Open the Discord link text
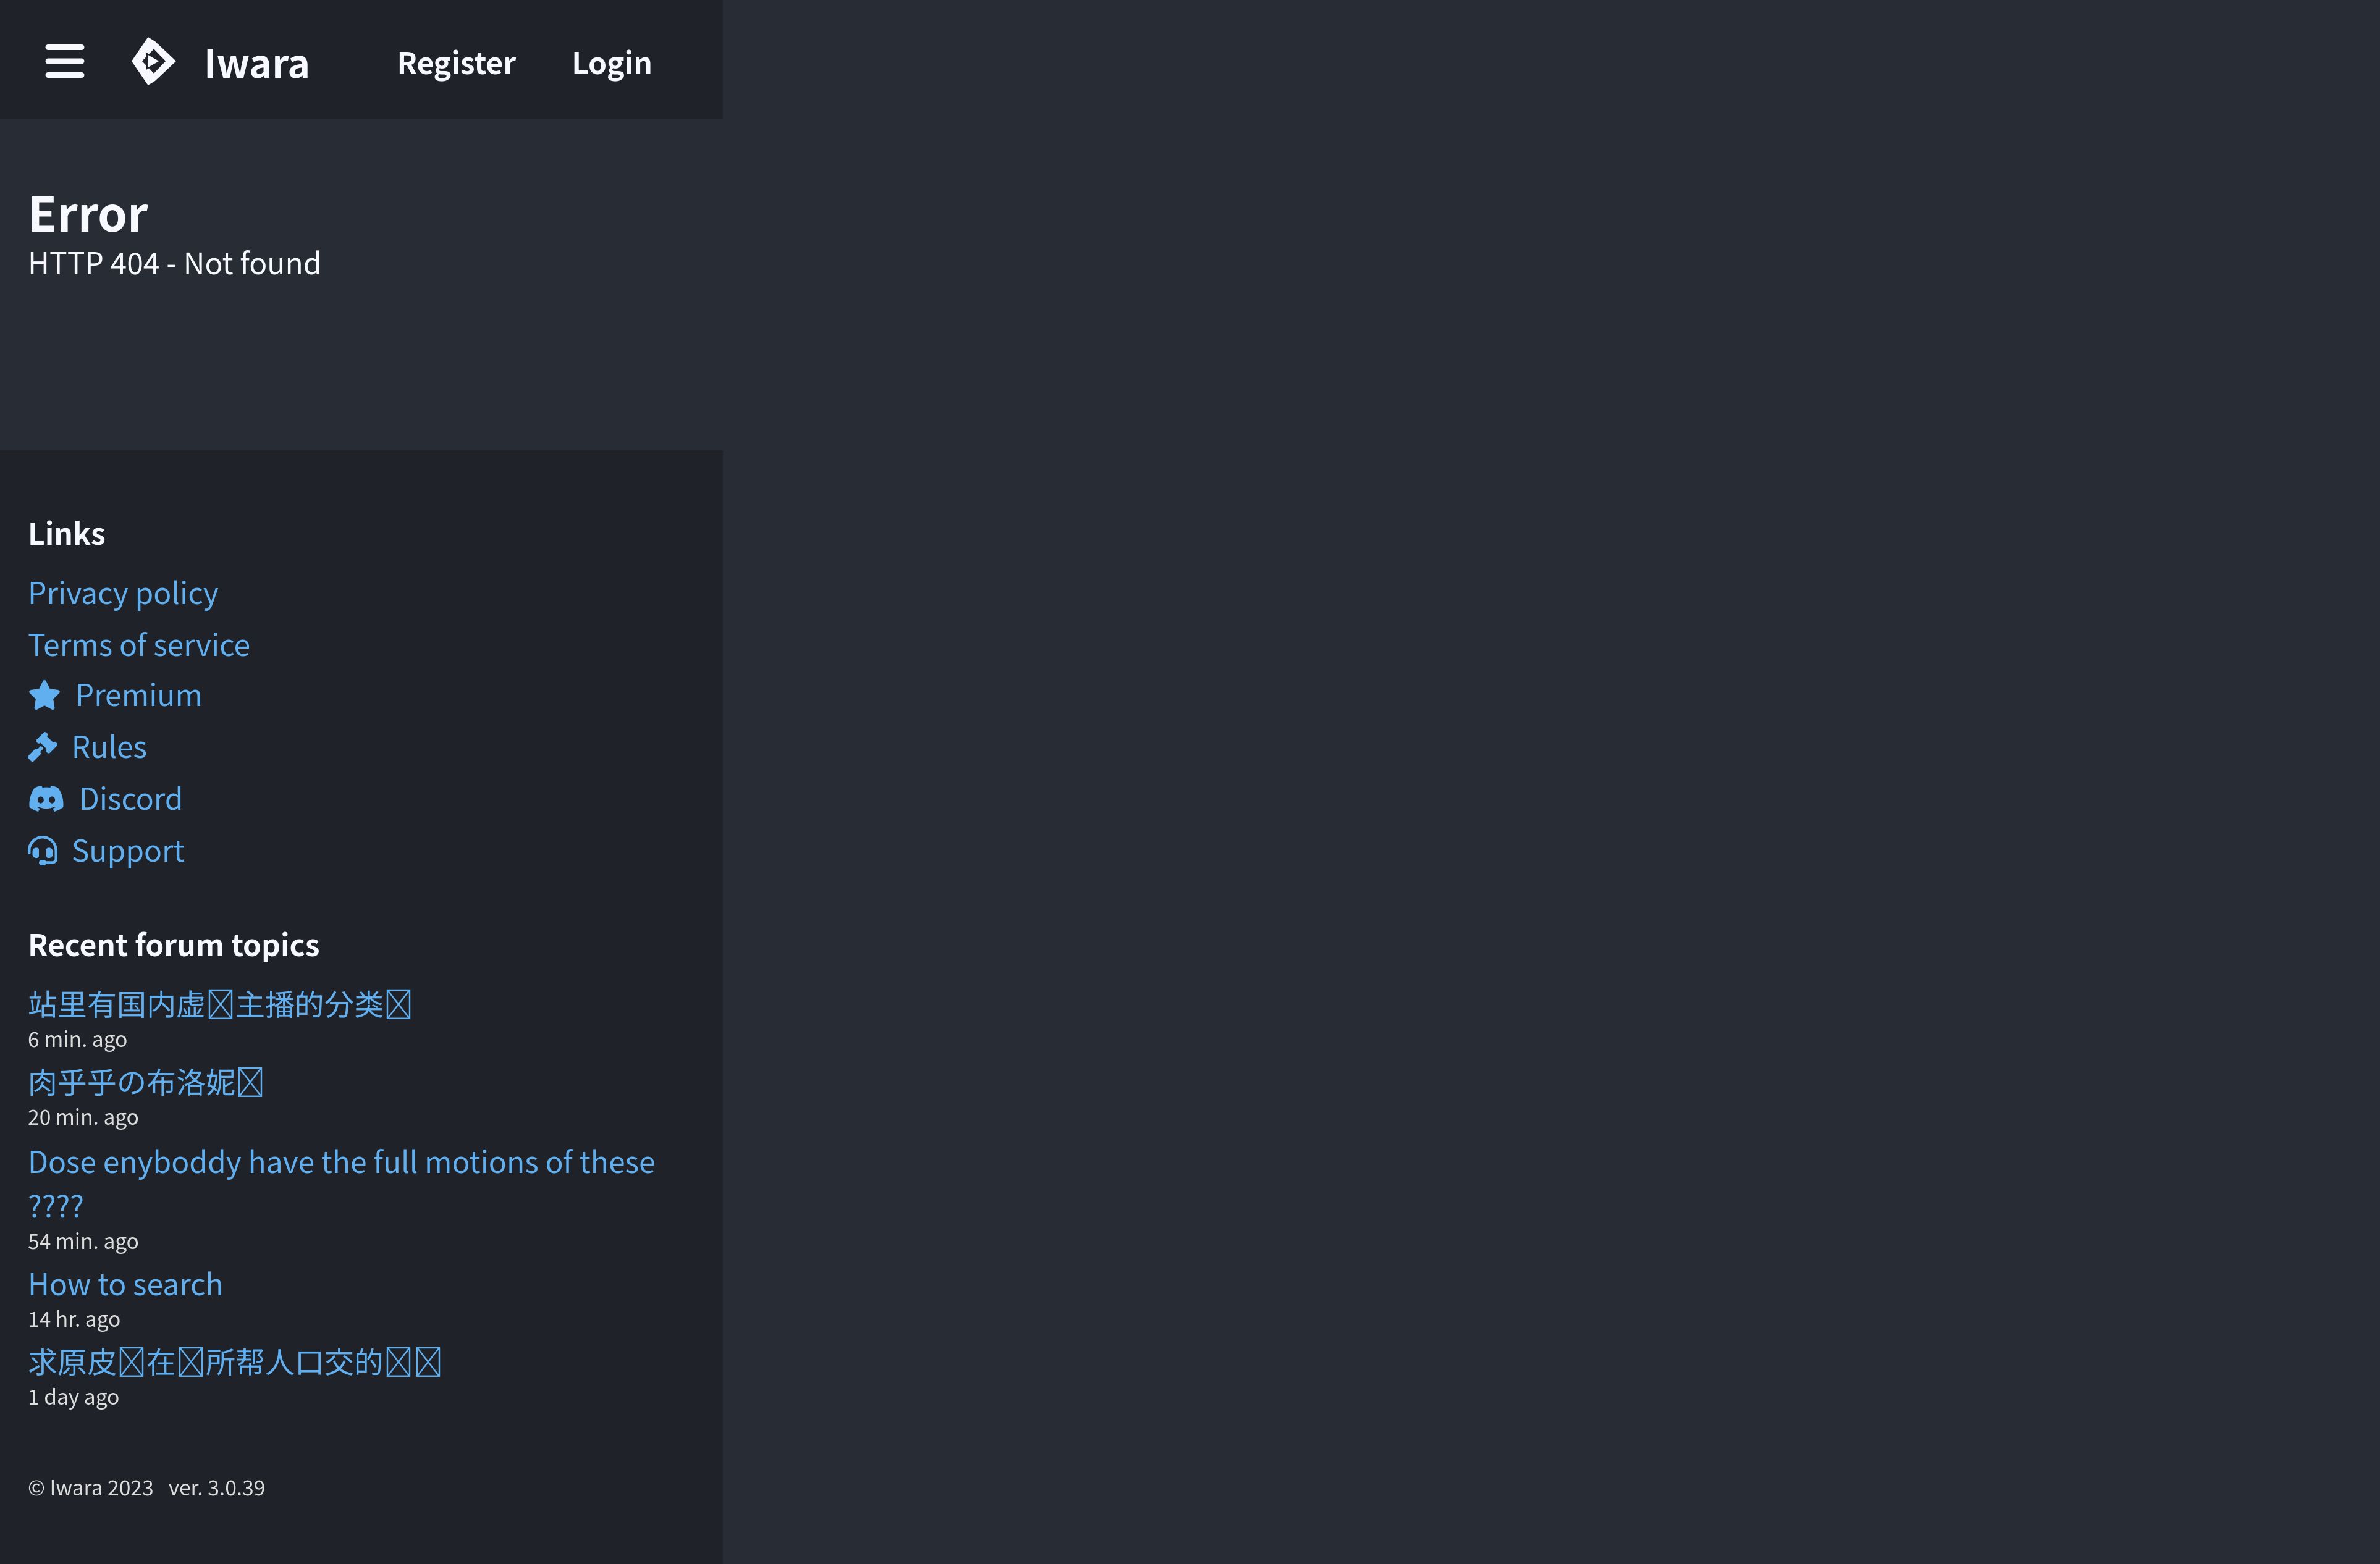The height and width of the screenshot is (1564, 2380). (x=131, y=799)
